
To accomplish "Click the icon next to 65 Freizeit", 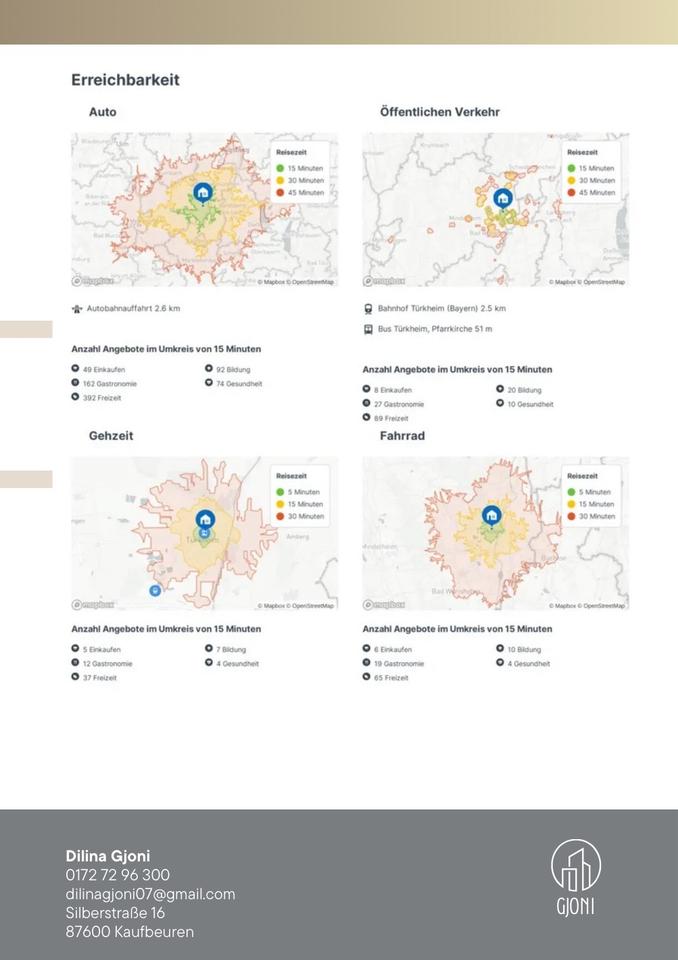I will point(367,677).
